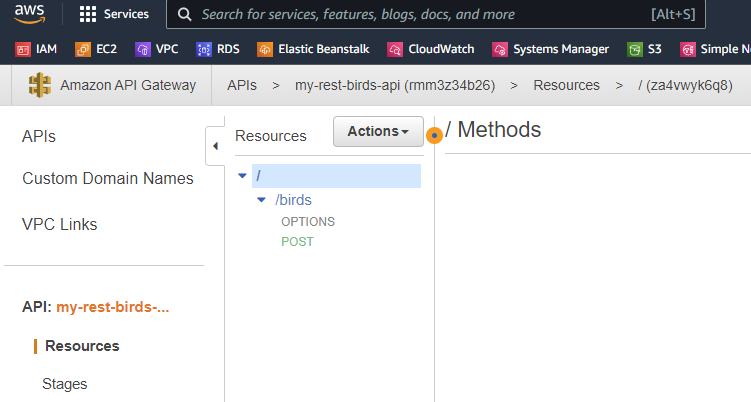The height and width of the screenshot is (402, 751).
Task: Click the Amazon API Gateway logo icon
Action: point(40,85)
